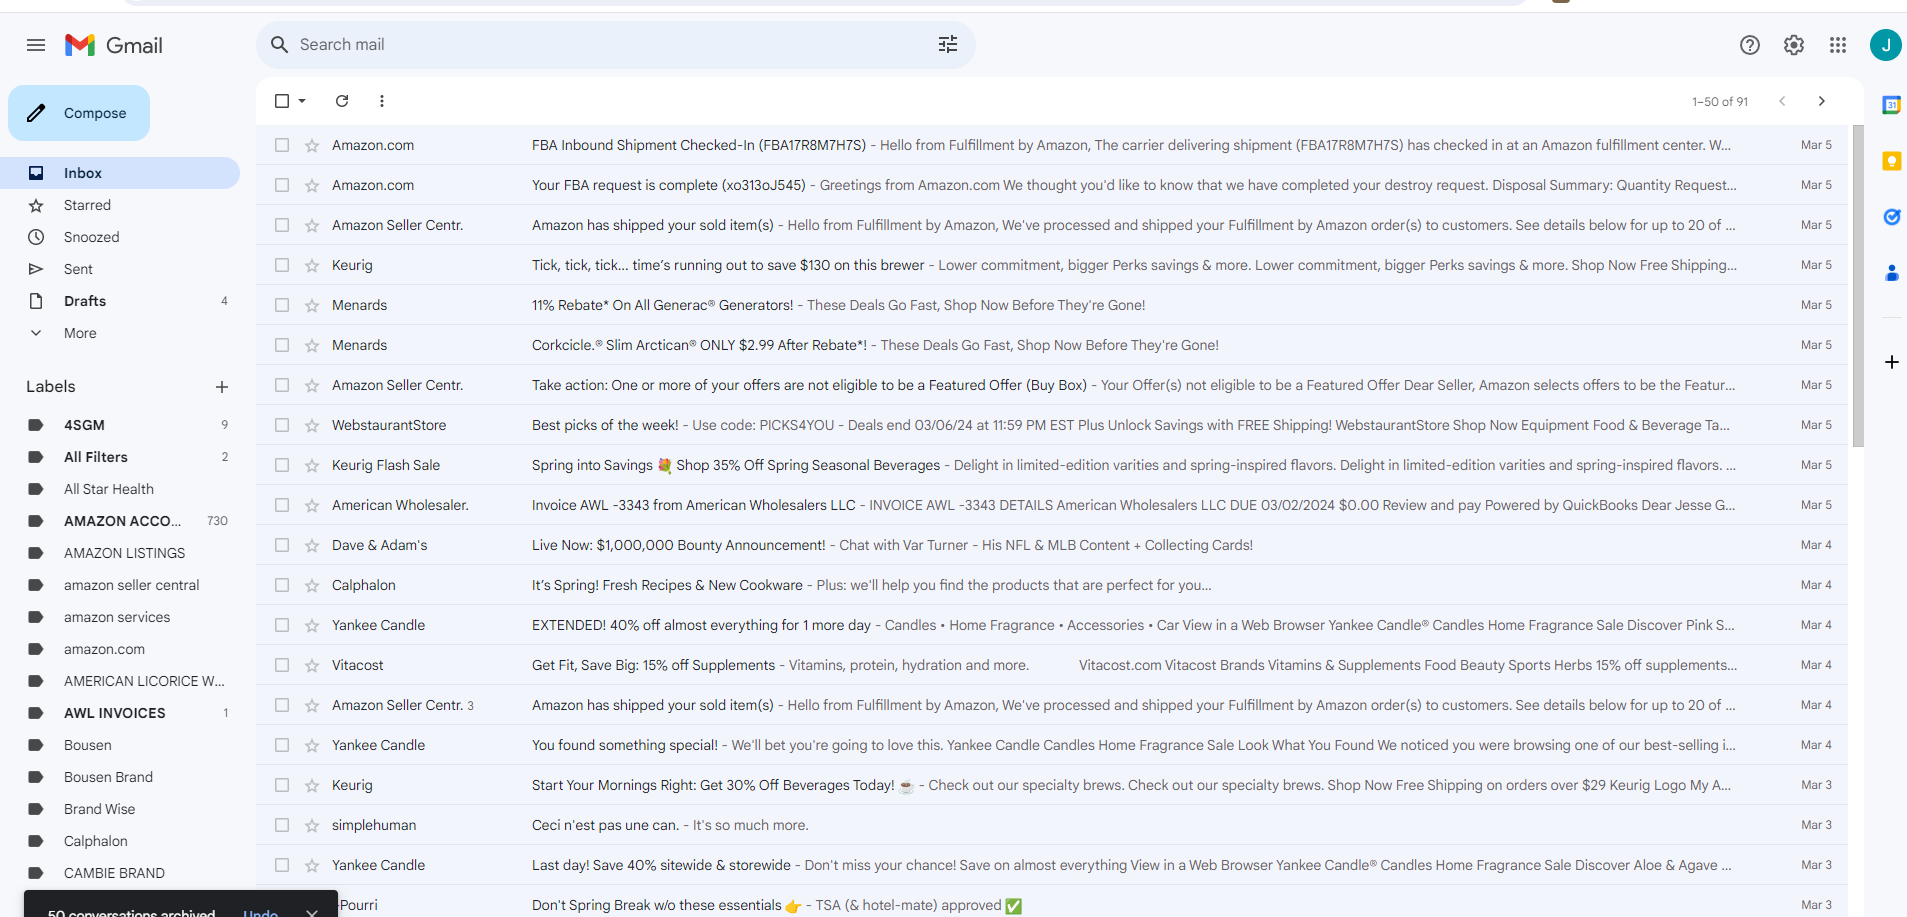Get add-ons plus icon in side panel

1891,362
